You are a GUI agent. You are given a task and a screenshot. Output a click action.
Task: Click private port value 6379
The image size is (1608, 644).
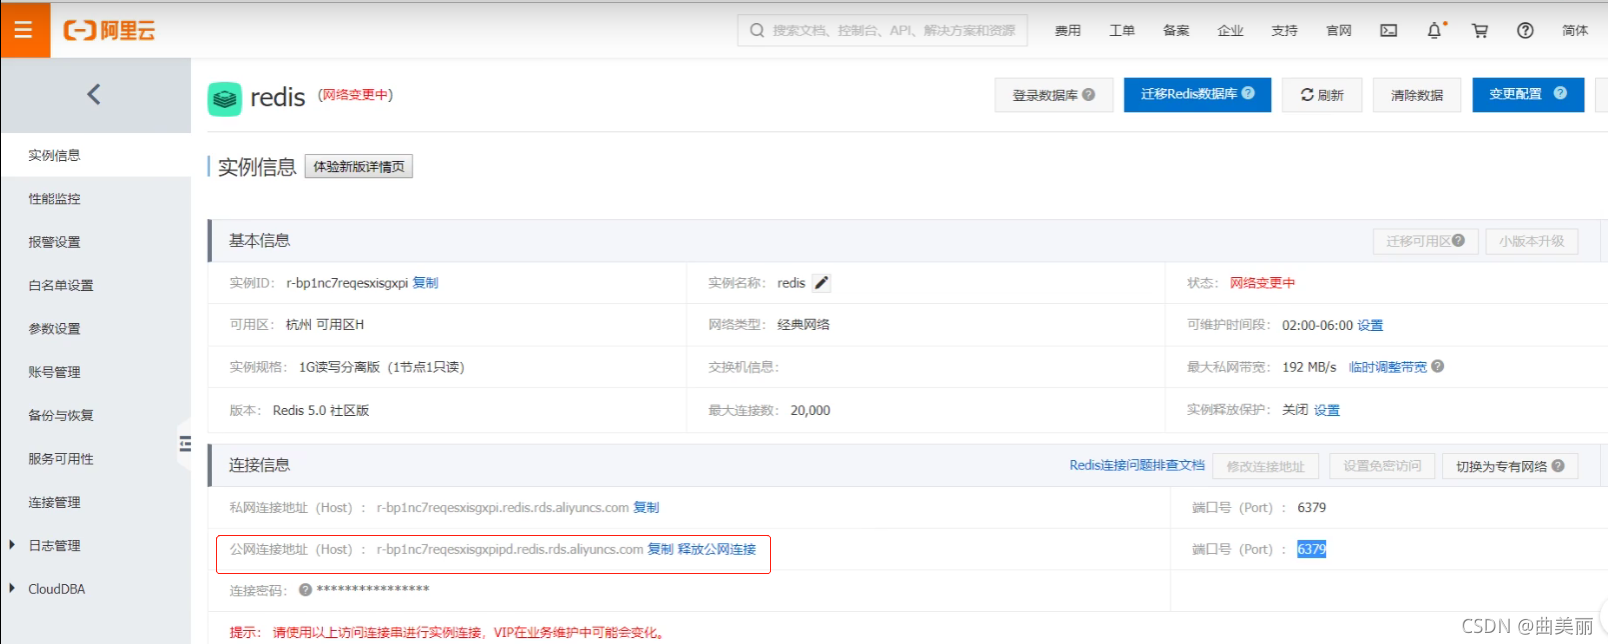point(1311,508)
